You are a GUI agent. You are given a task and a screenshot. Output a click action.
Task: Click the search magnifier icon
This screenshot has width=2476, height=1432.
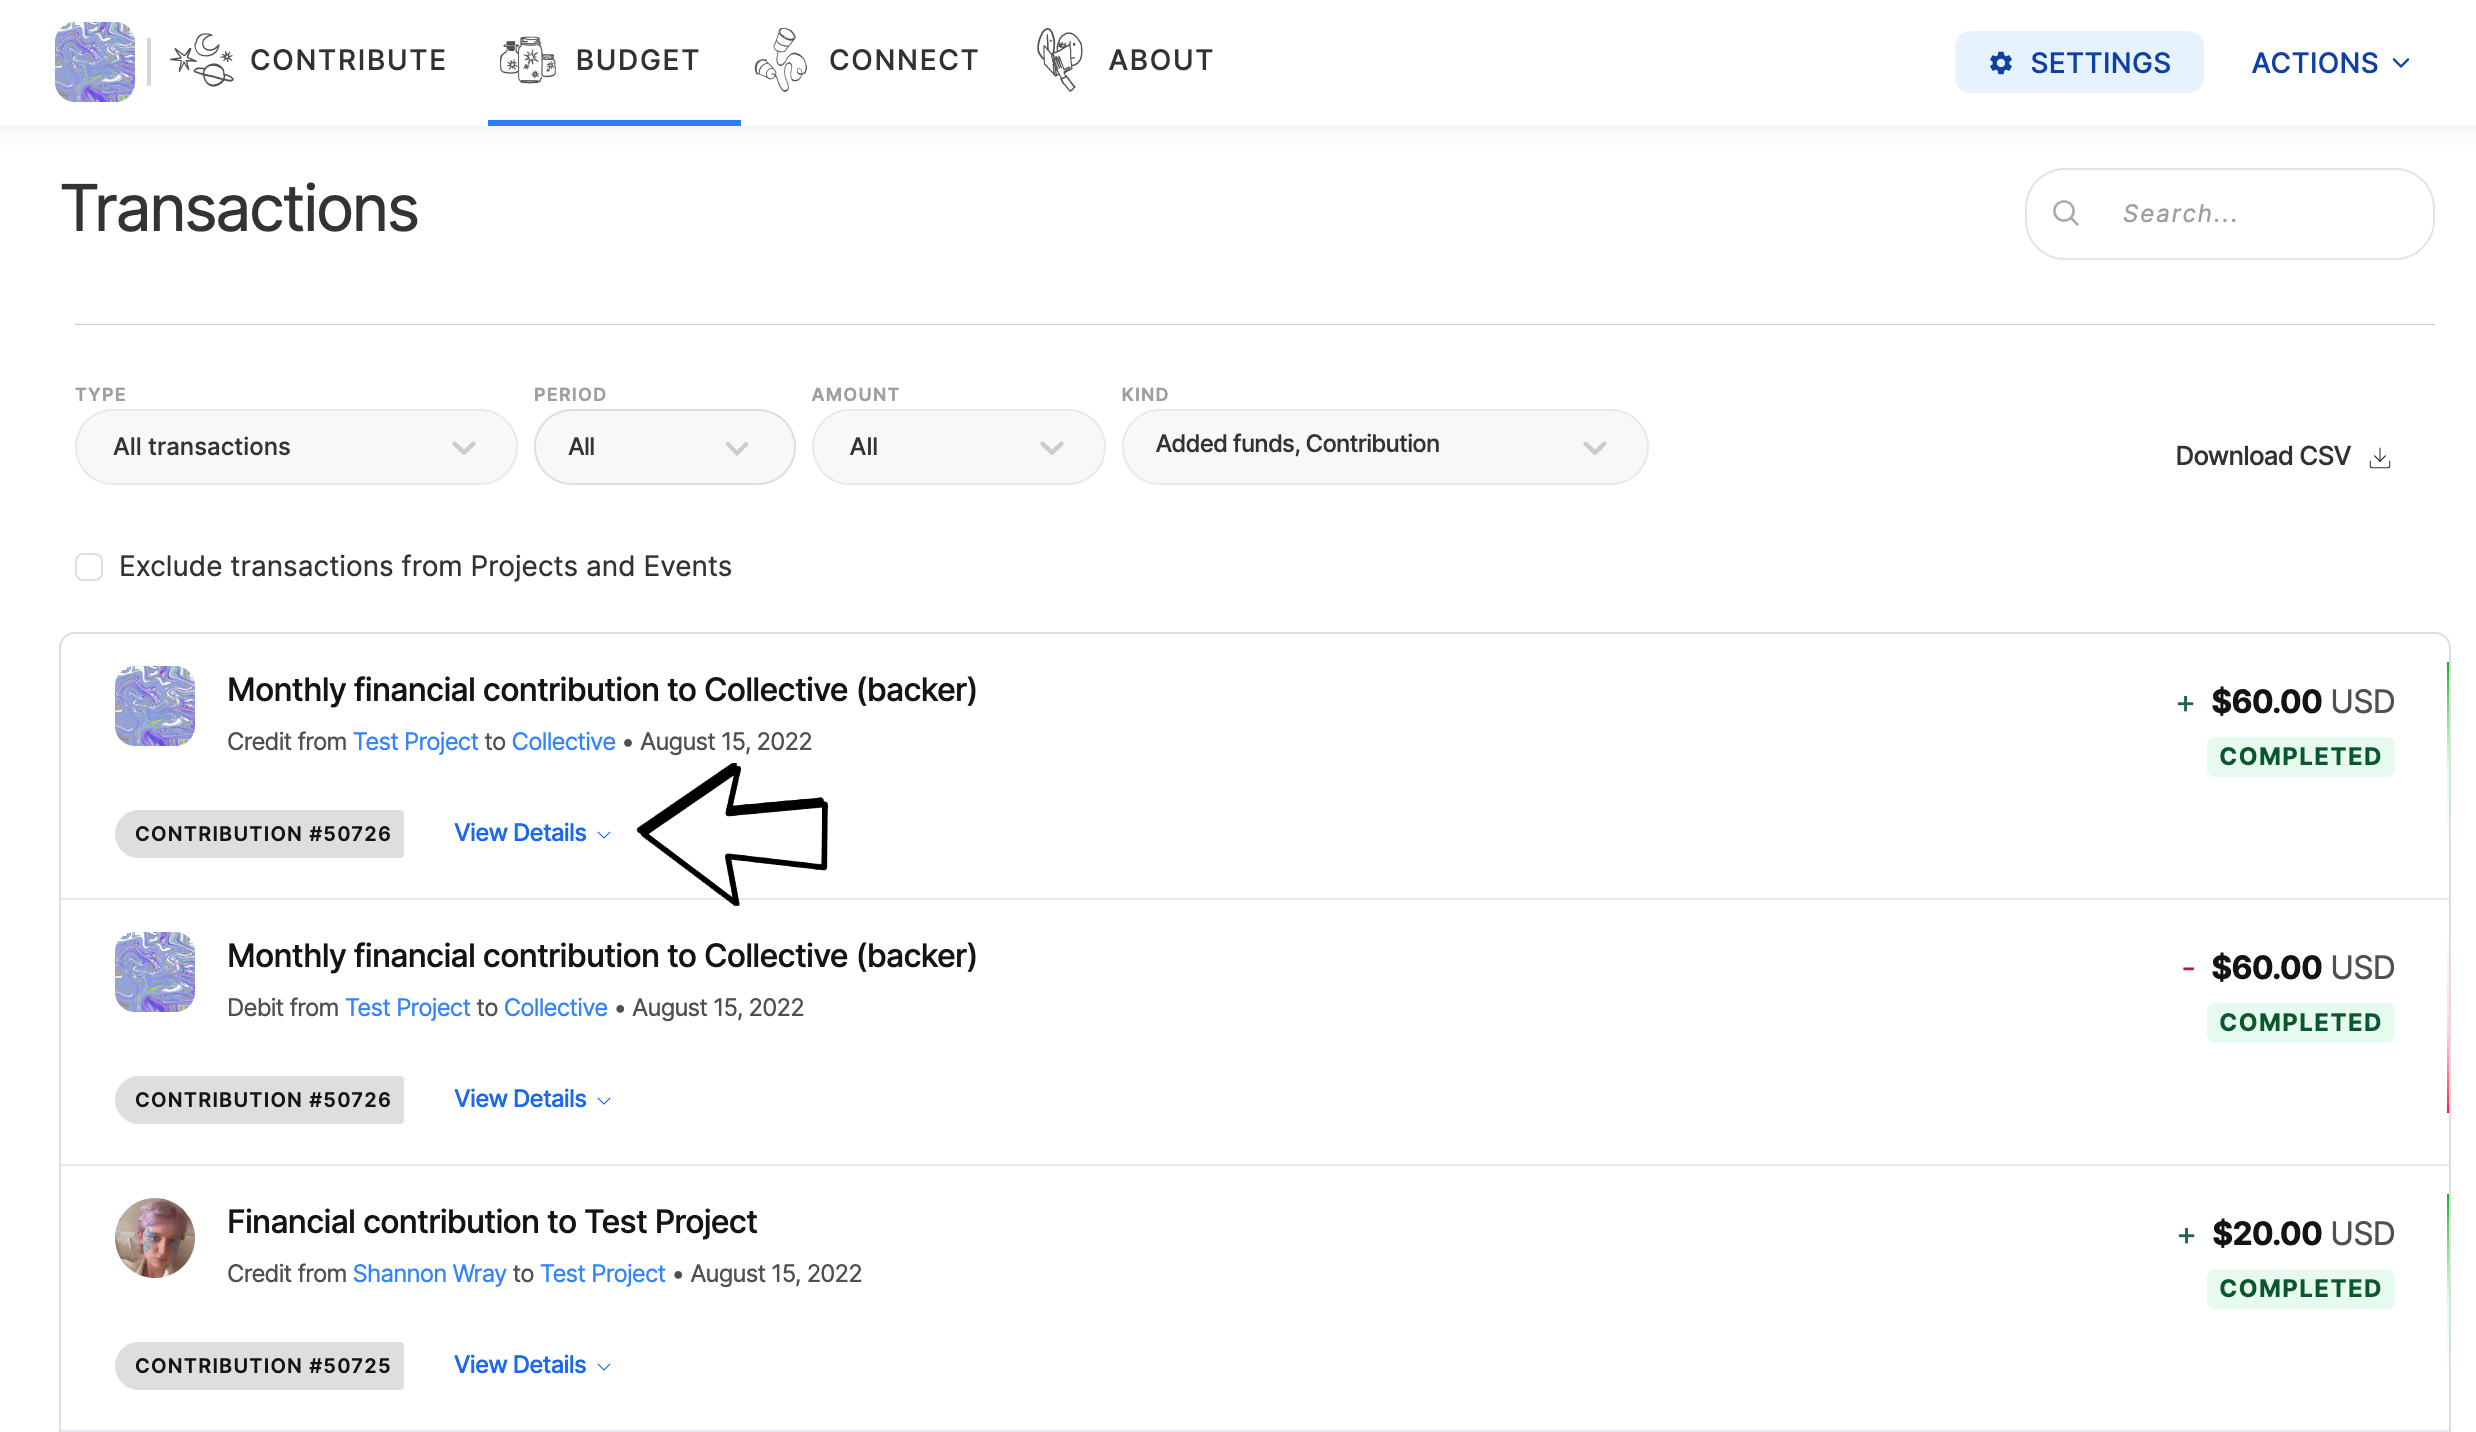point(2065,213)
